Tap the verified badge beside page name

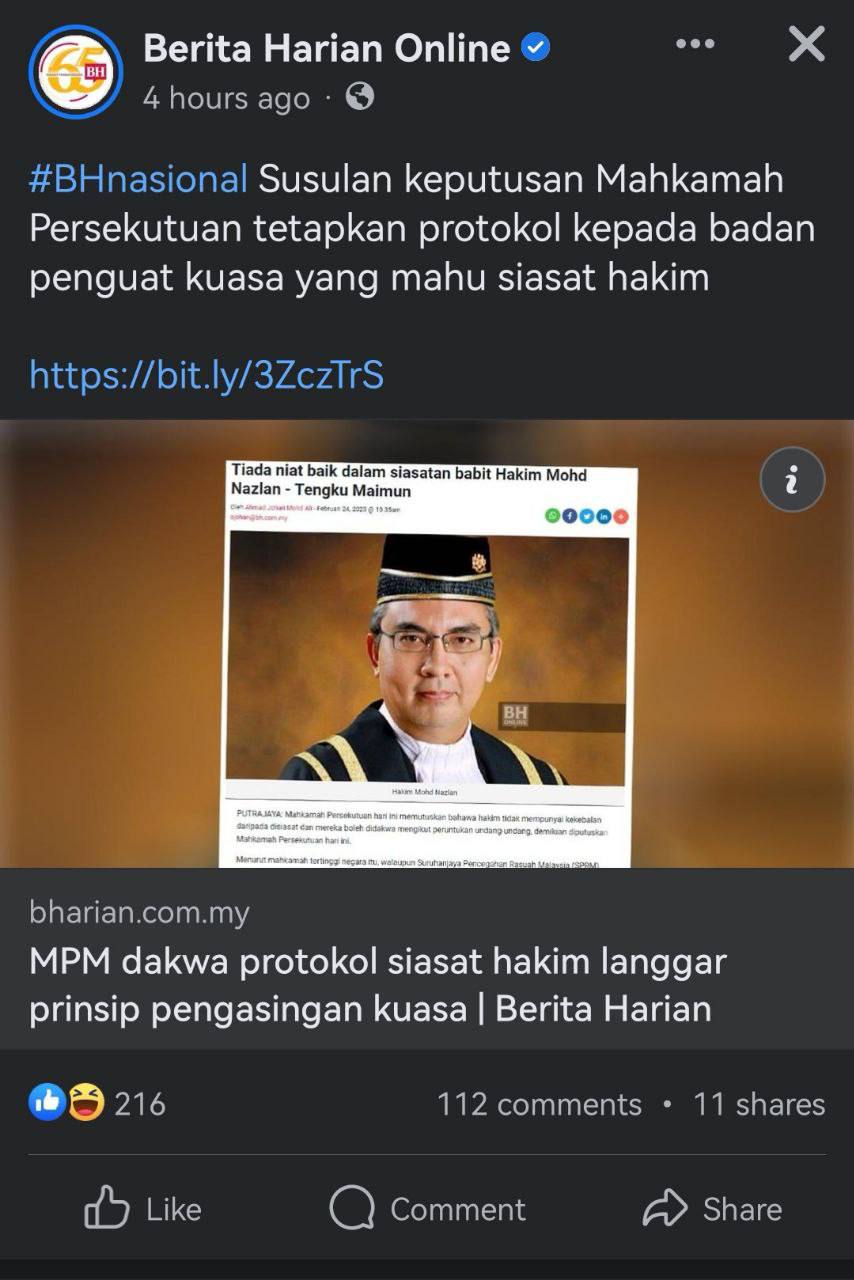(x=536, y=48)
